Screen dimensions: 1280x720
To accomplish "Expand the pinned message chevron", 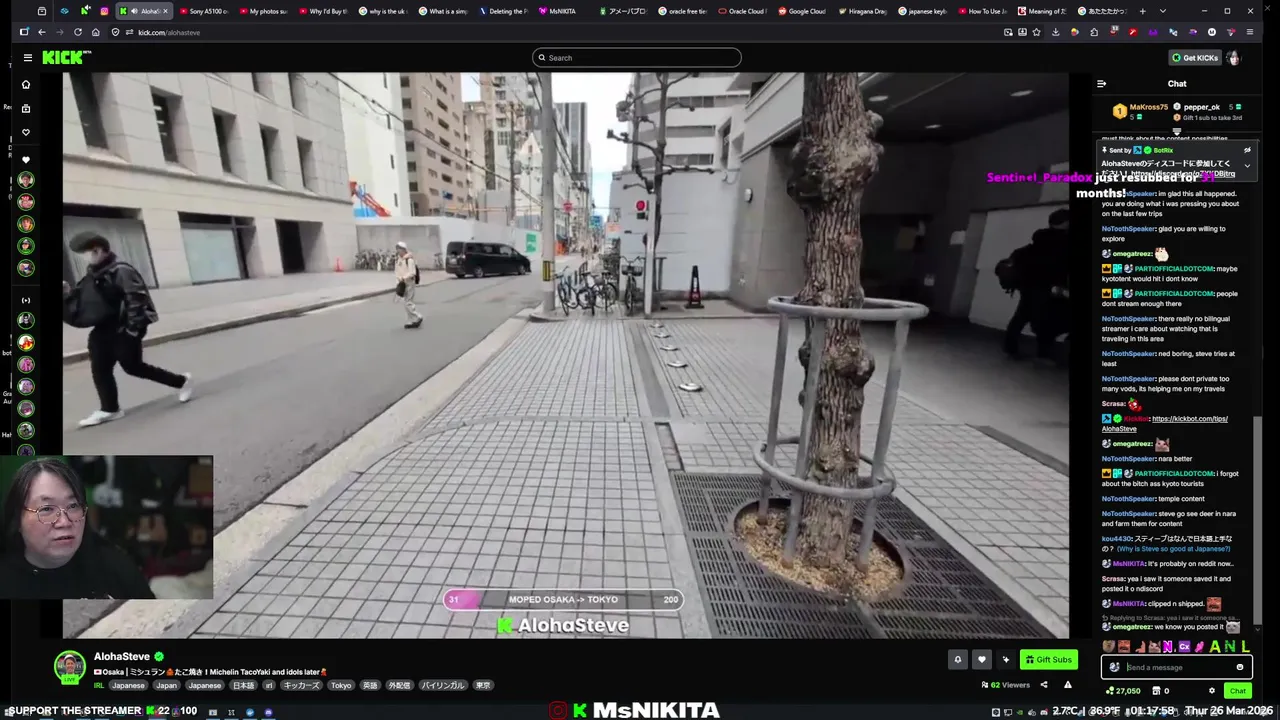I will (x=1247, y=165).
